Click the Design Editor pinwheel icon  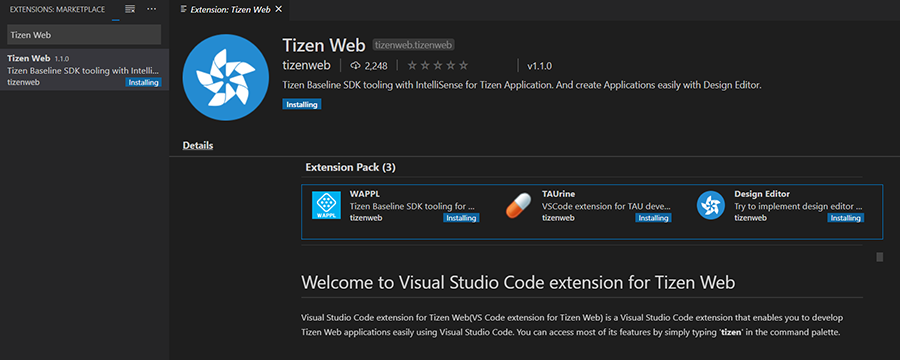click(711, 206)
